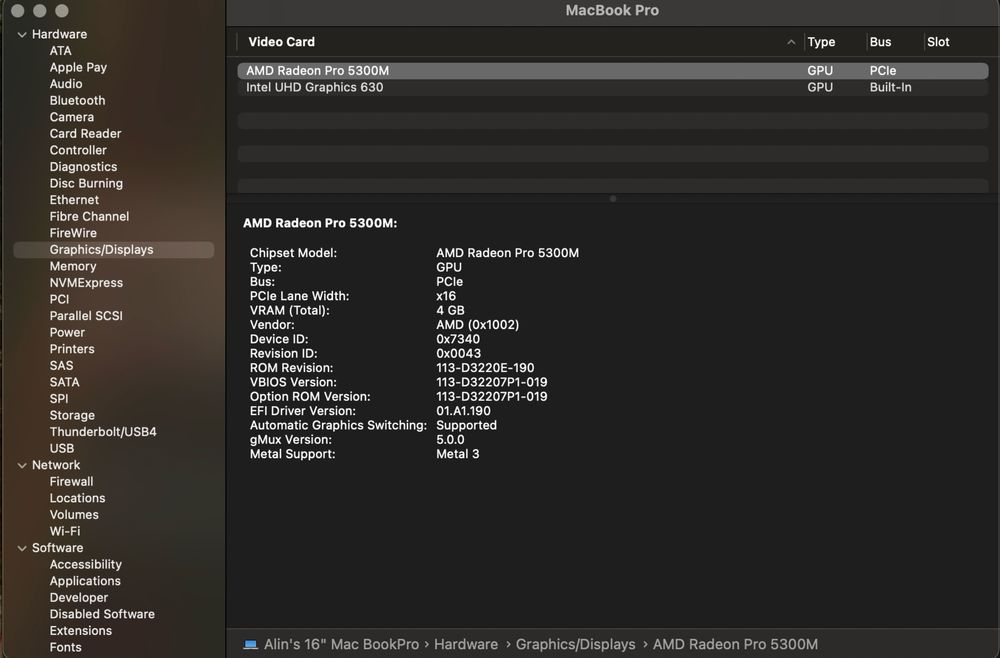The height and width of the screenshot is (658, 1000).
Task: Click Alin's 16" Mac BookPro in path bar
Action: pos(341,645)
